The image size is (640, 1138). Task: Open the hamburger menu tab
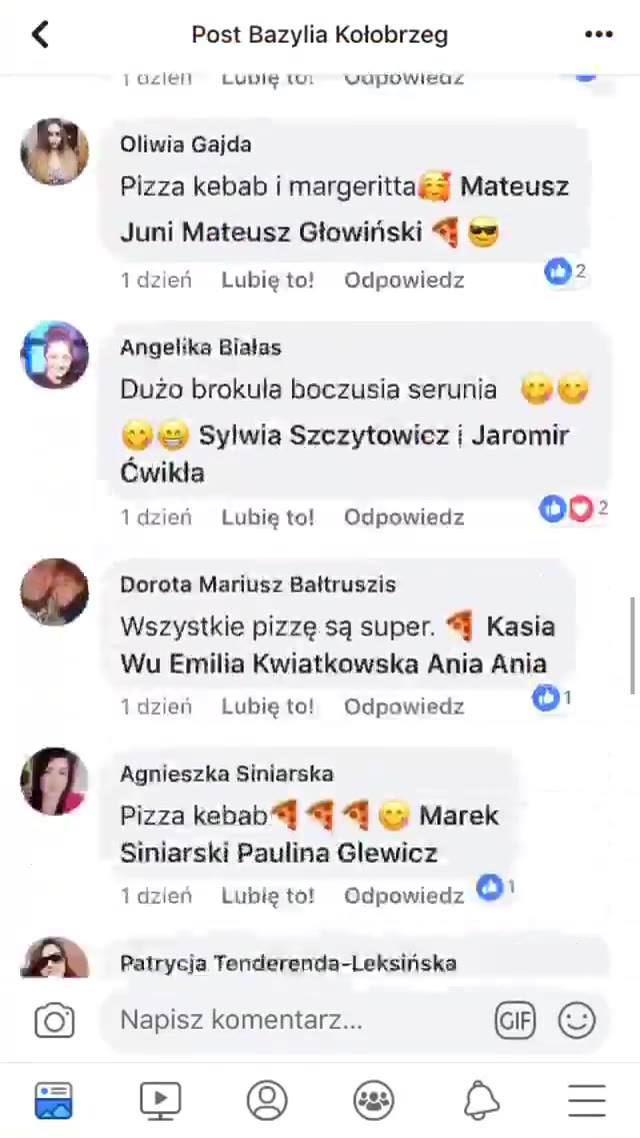[587, 1100]
